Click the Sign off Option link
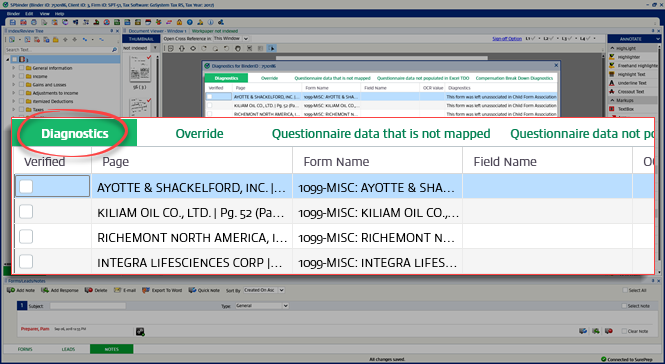 tap(507, 39)
